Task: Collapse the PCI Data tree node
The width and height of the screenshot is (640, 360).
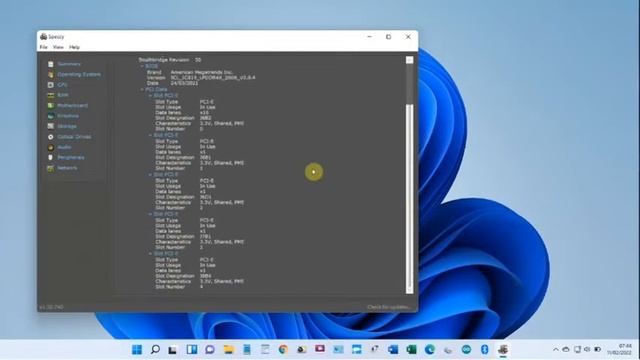Action: pyautogui.click(x=142, y=89)
